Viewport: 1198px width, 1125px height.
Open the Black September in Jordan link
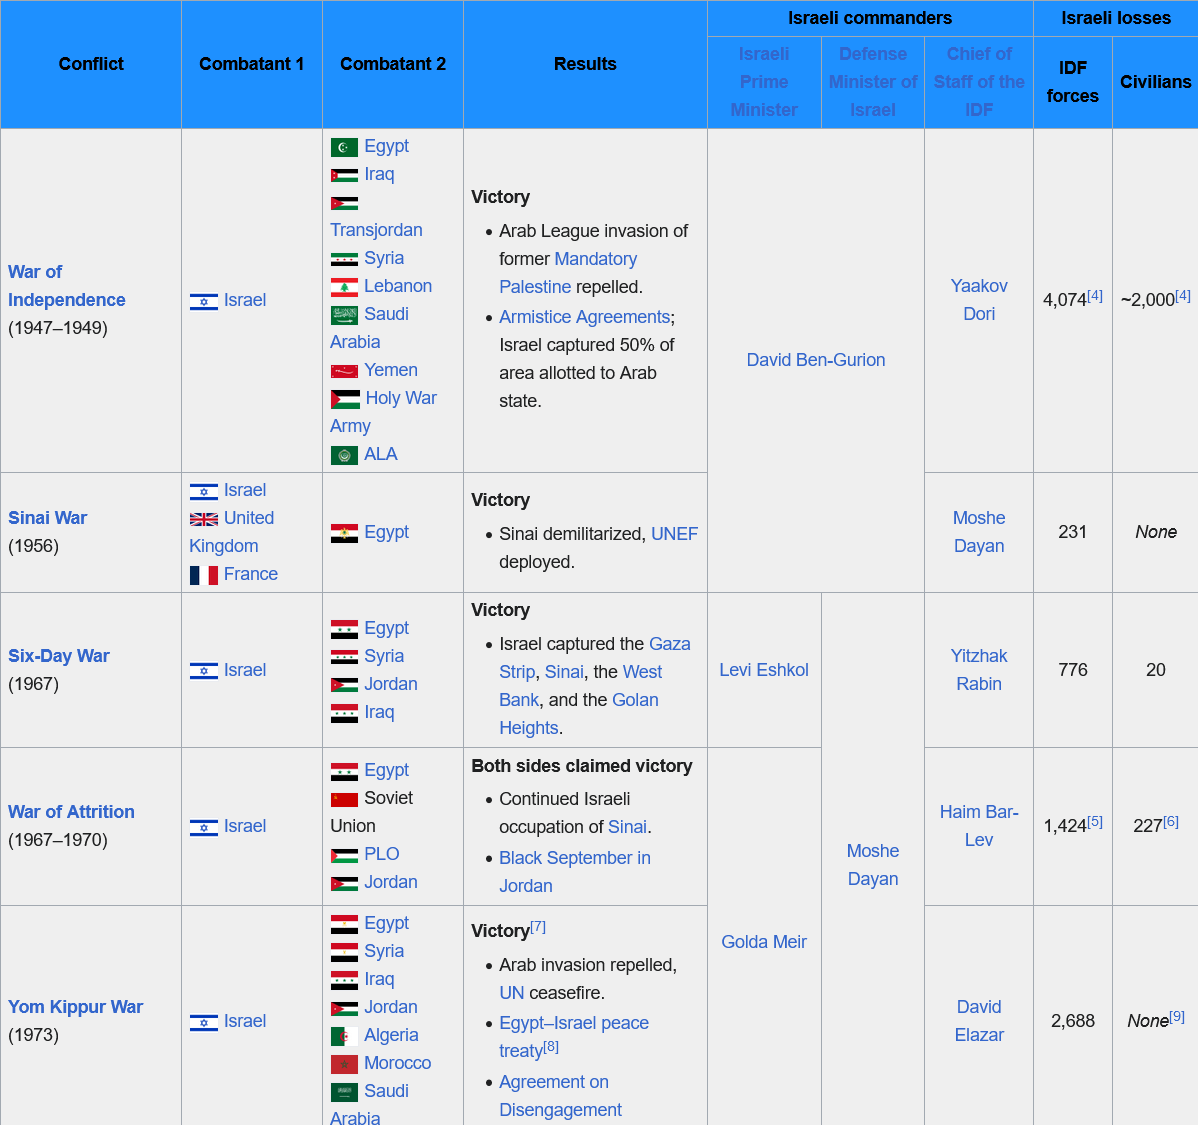point(575,871)
